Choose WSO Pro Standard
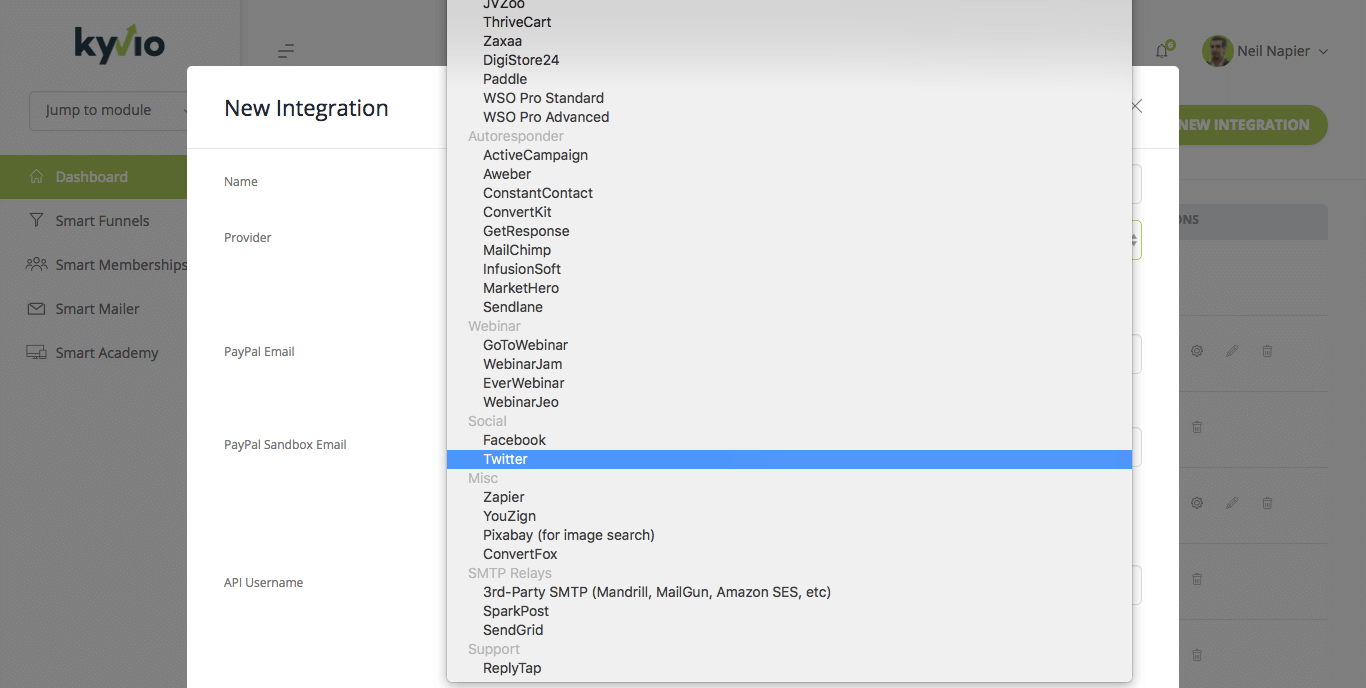 click(789, 98)
